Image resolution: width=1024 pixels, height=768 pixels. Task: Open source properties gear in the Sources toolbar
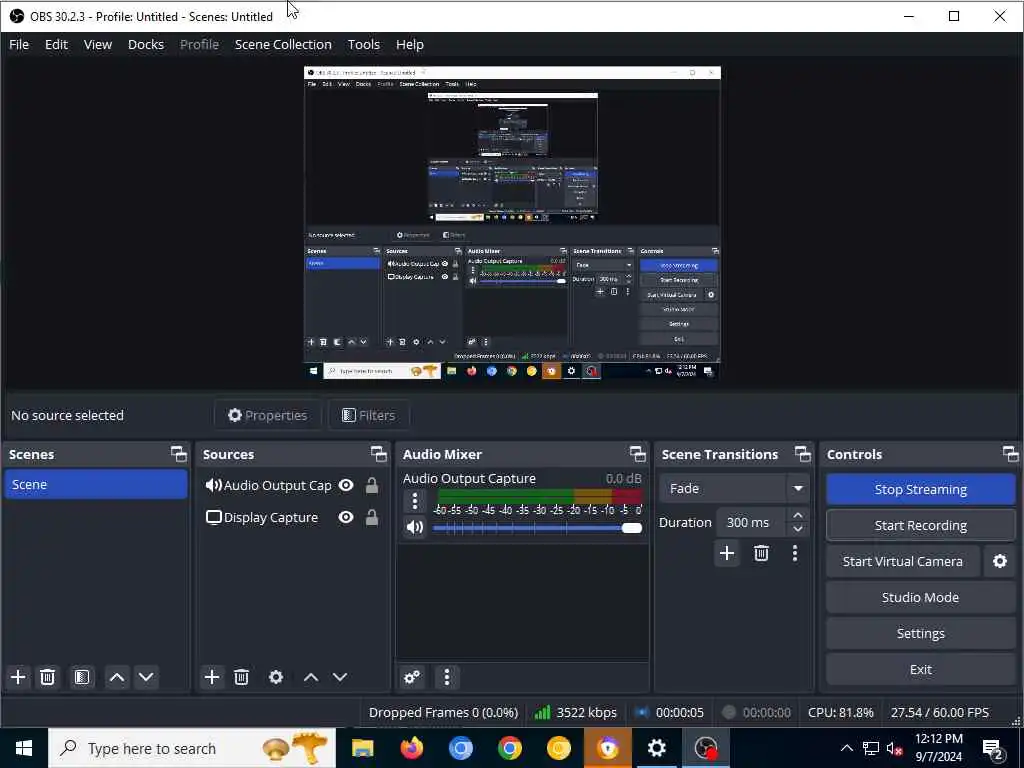[x=276, y=677]
